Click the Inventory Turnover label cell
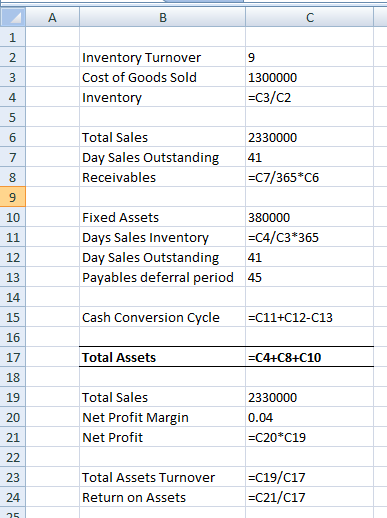 (x=162, y=57)
